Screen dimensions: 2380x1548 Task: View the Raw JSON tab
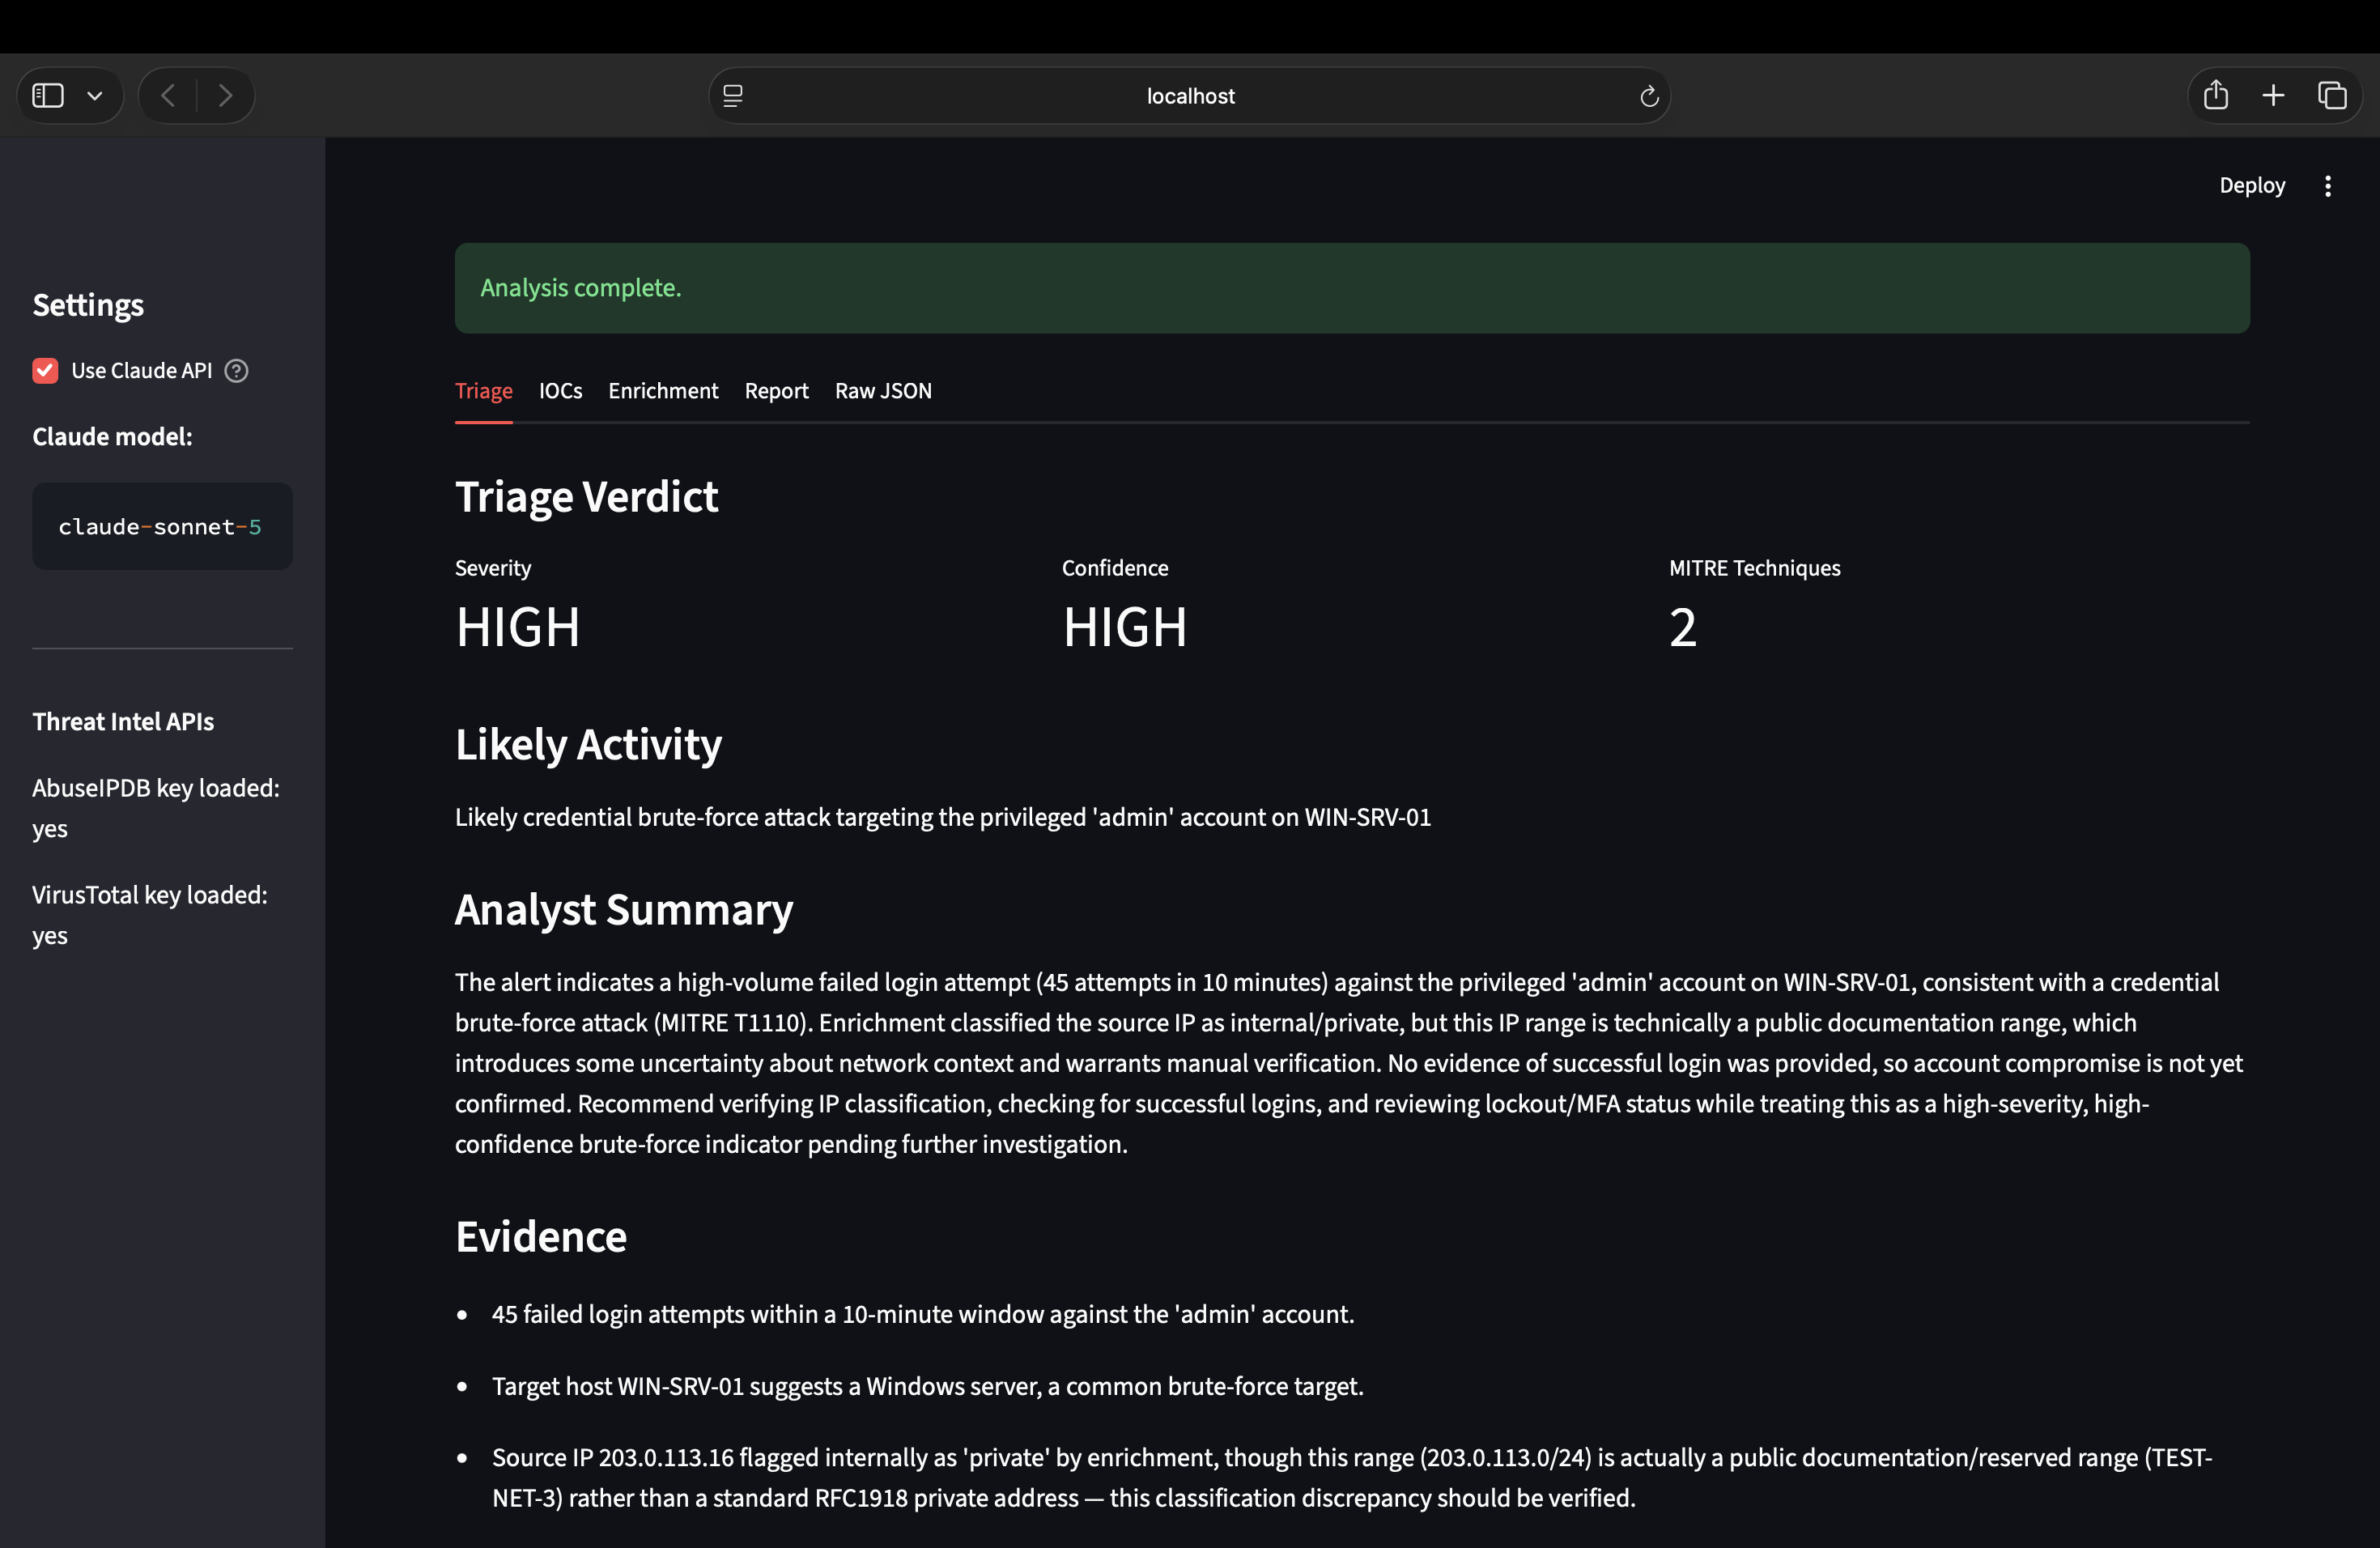883,391
